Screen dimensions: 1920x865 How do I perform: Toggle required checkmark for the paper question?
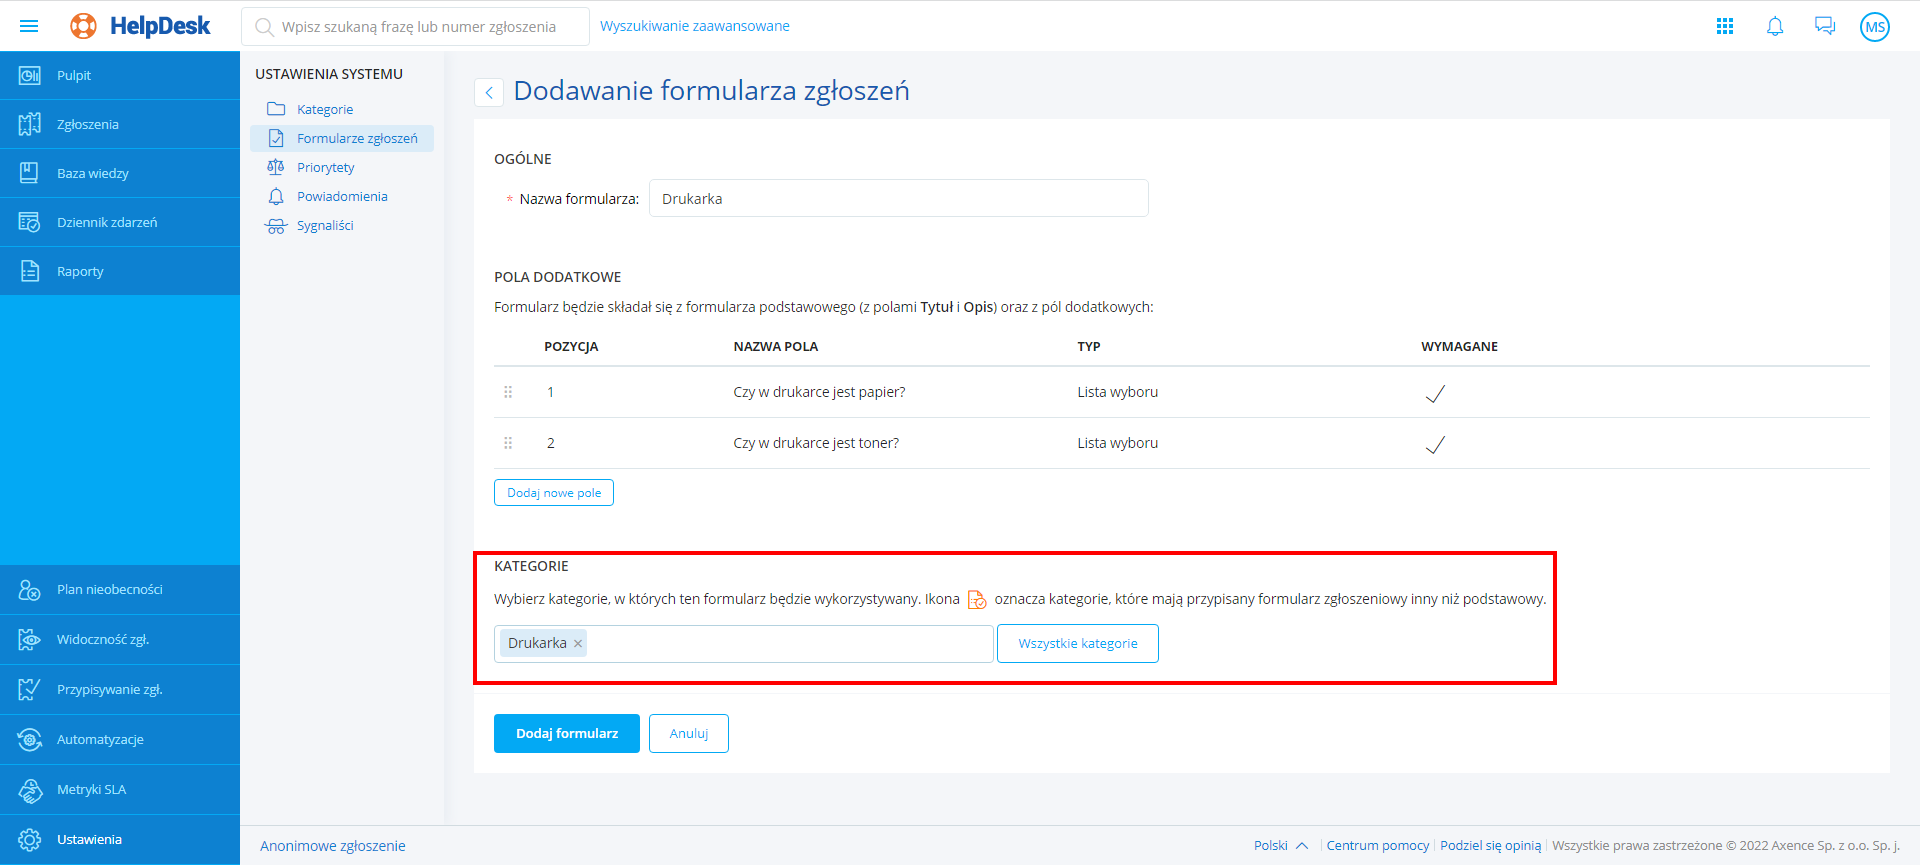tap(1435, 394)
